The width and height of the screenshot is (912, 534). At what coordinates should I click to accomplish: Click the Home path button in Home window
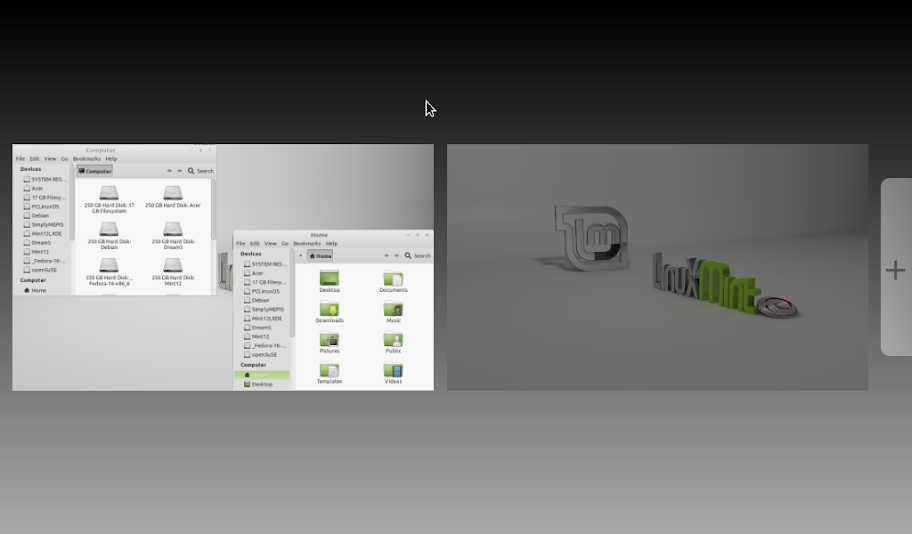(320, 255)
